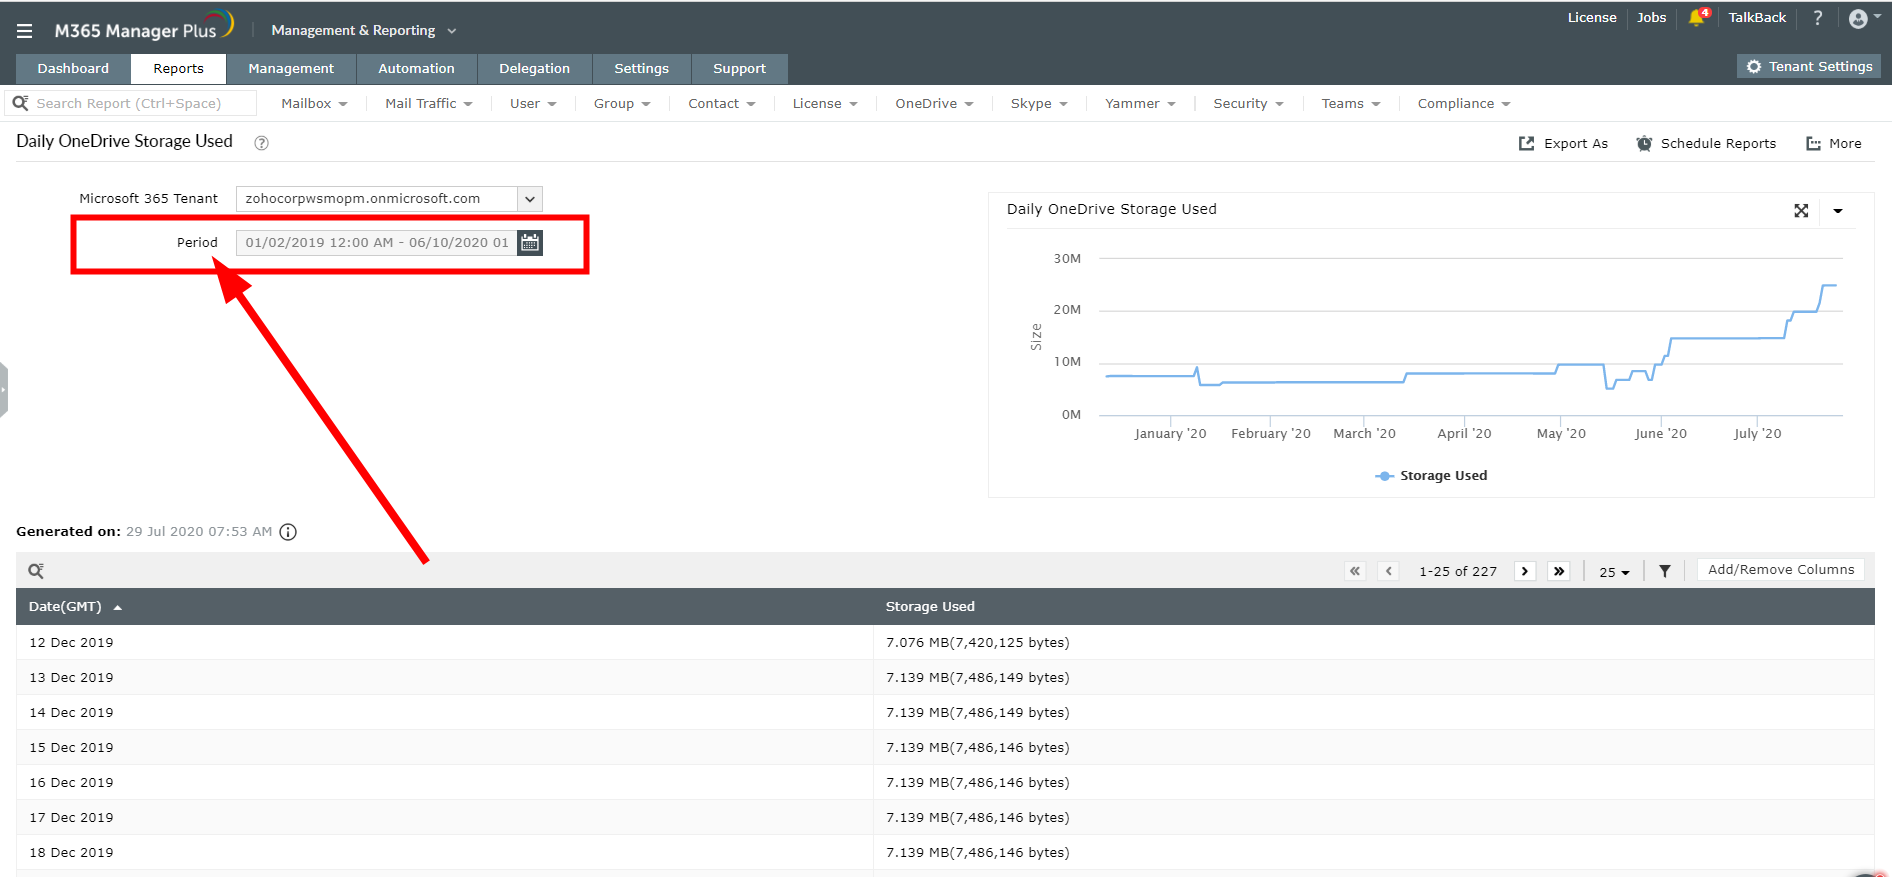1892x877 pixels.
Task: Select the Microsoft 365 Tenant dropdown
Action: pos(389,199)
